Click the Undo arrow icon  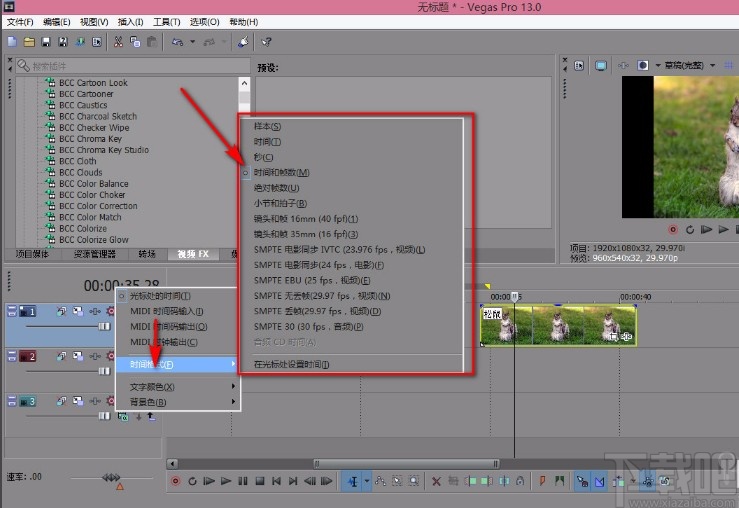177,42
